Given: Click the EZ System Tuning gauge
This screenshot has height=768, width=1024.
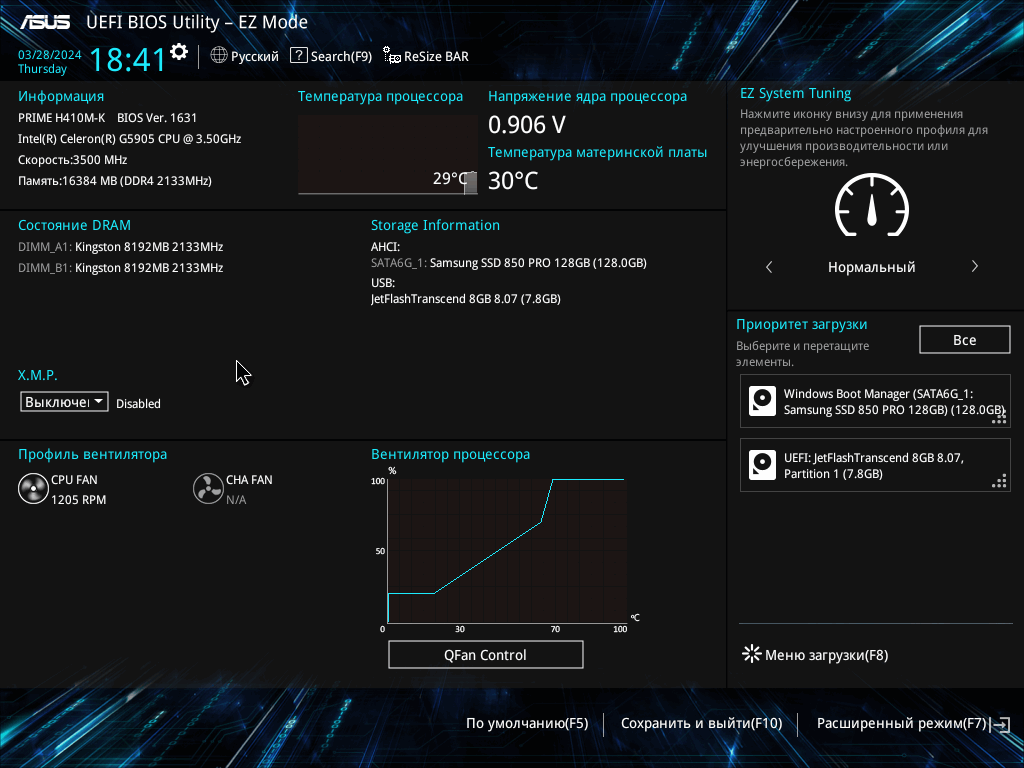Looking at the screenshot, I should tap(872, 206).
